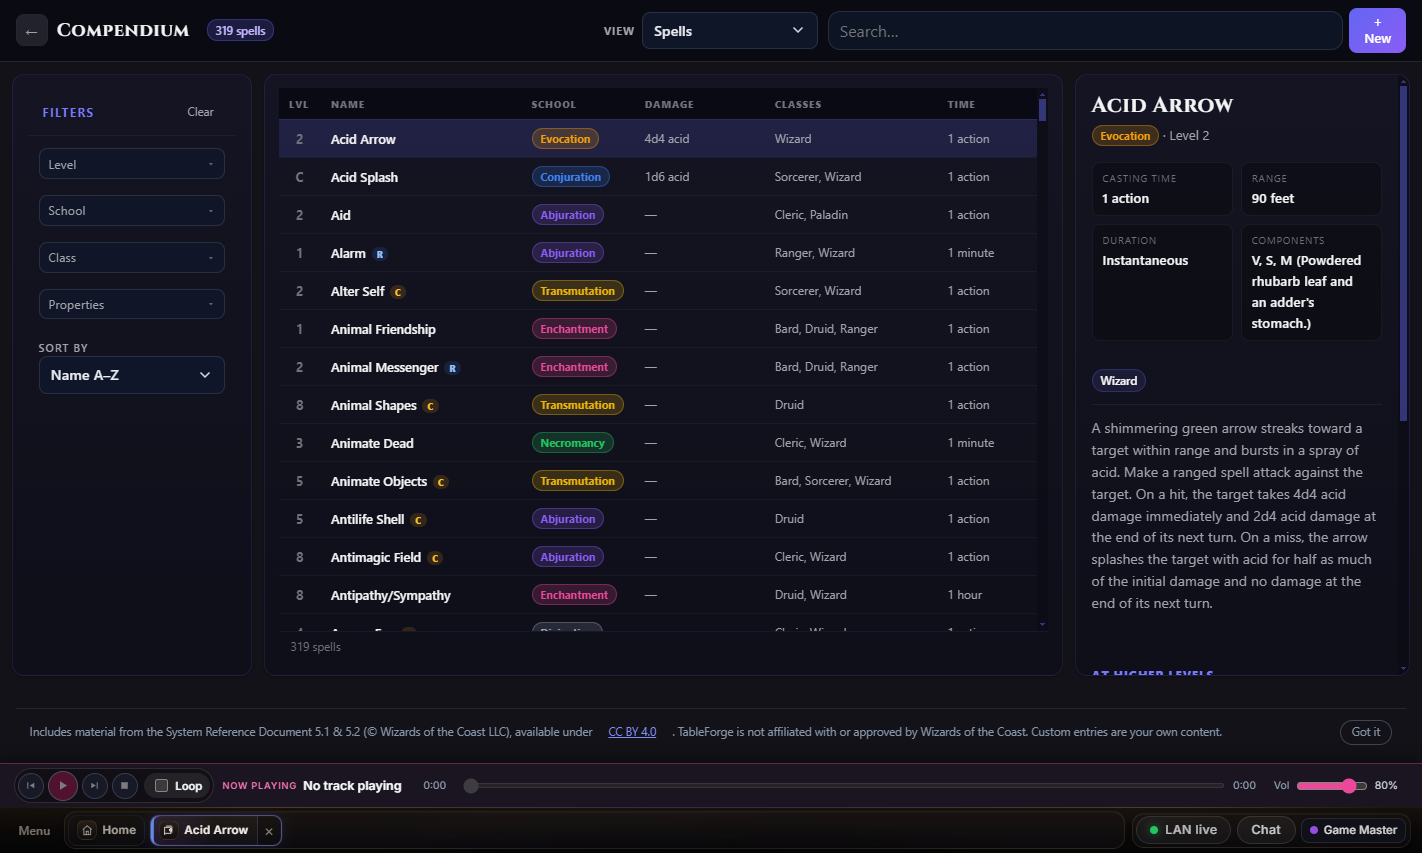1422x853 pixels.
Task: Click the Necromancy school tag
Action: point(572,443)
